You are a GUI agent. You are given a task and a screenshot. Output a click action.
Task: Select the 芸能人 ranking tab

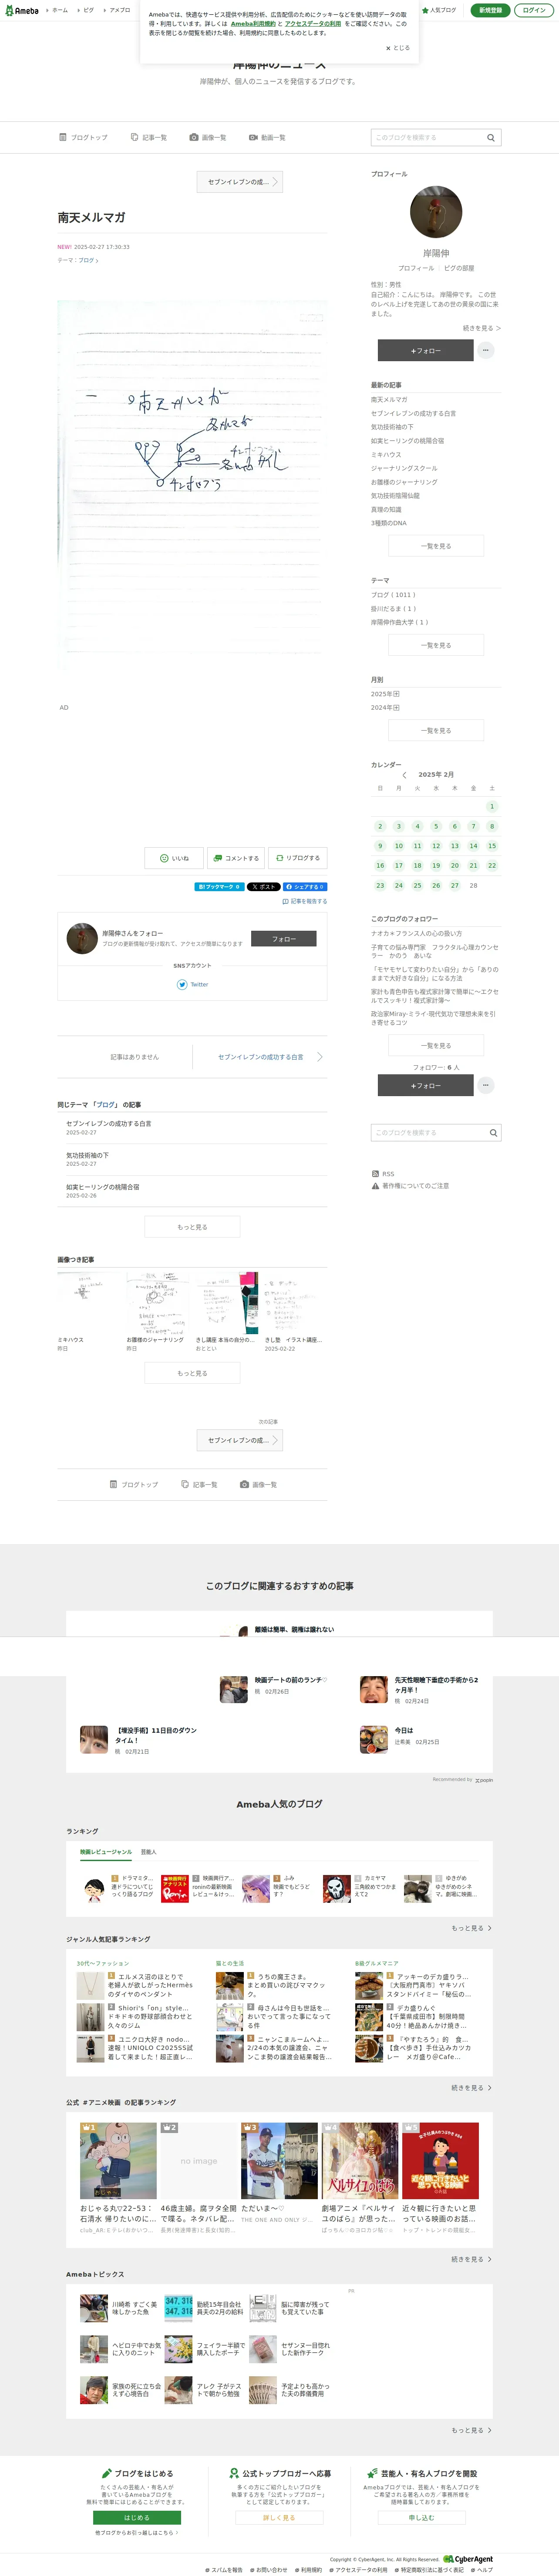tap(149, 1851)
